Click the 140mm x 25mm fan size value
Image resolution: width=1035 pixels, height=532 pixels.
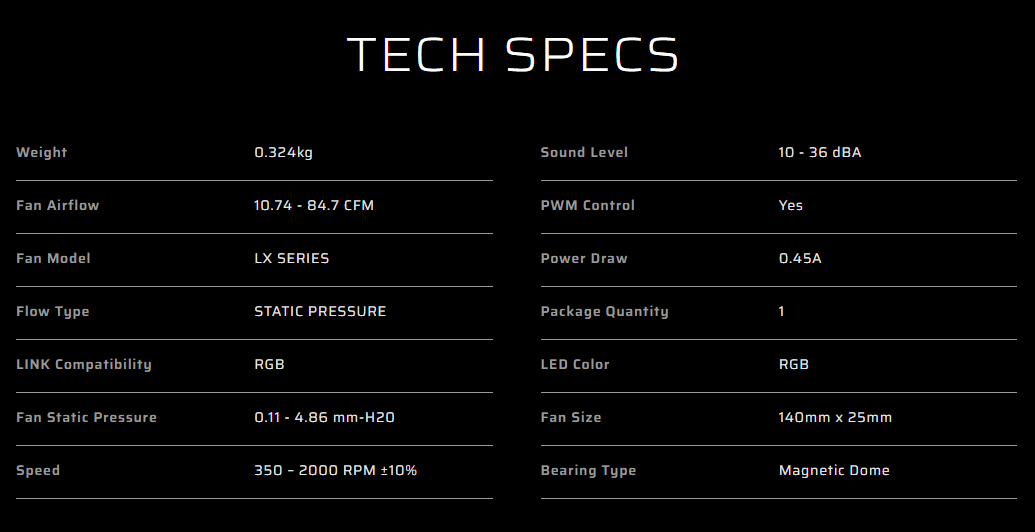pyautogui.click(x=835, y=417)
